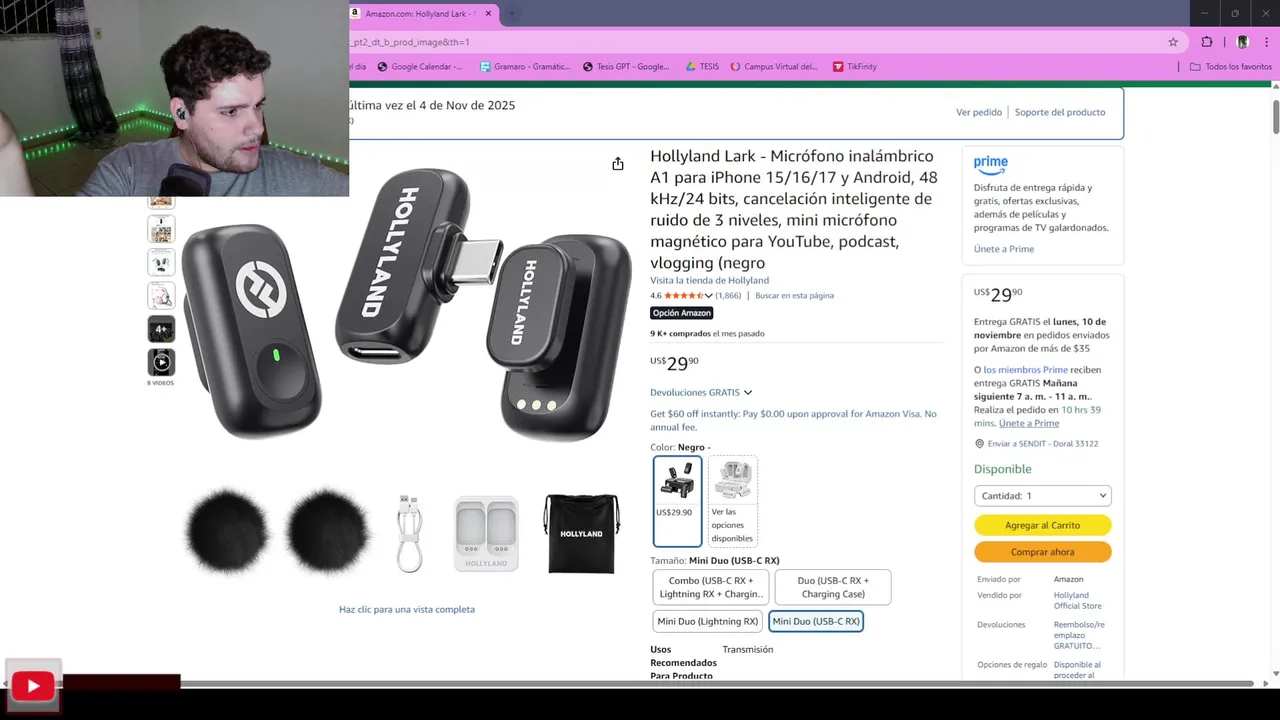Image resolution: width=1280 pixels, height=720 pixels.
Task: Click the first Únete a Prime link in the Prime panel
Action: pos(1004,249)
